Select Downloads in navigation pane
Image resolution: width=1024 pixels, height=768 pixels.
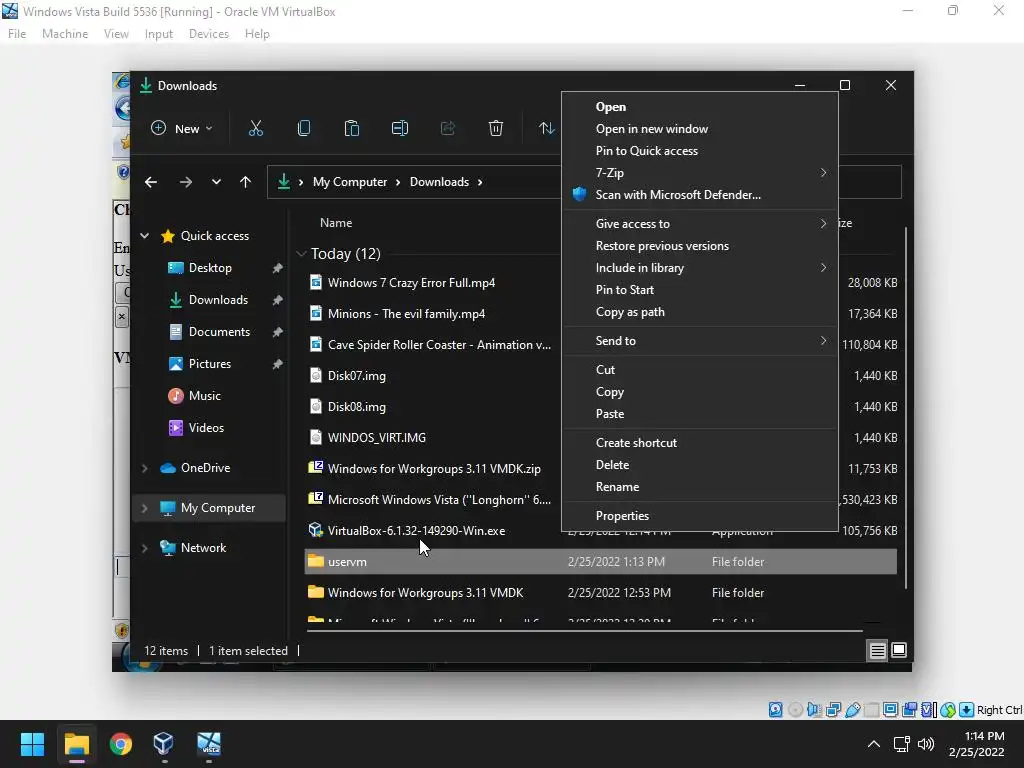click(x=218, y=300)
